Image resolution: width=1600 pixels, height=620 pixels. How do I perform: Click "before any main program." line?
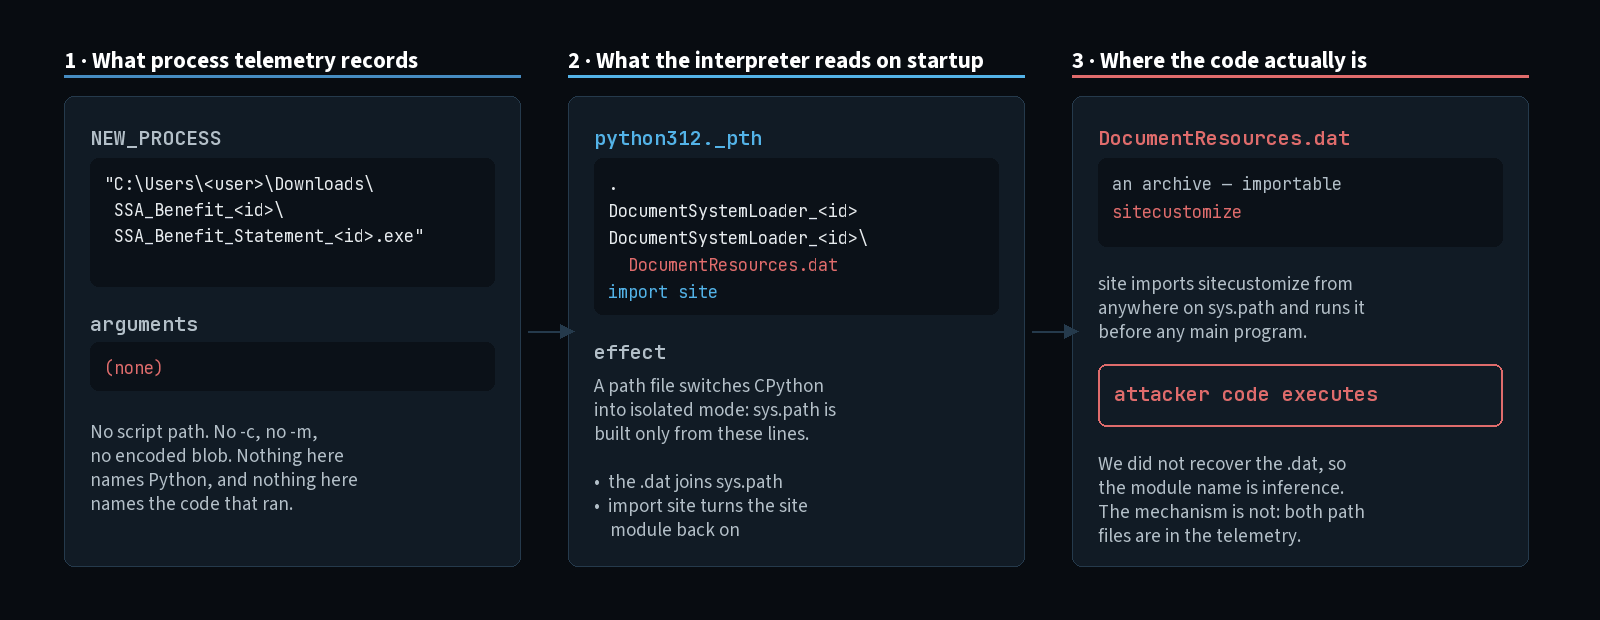(x=1203, y=332)
